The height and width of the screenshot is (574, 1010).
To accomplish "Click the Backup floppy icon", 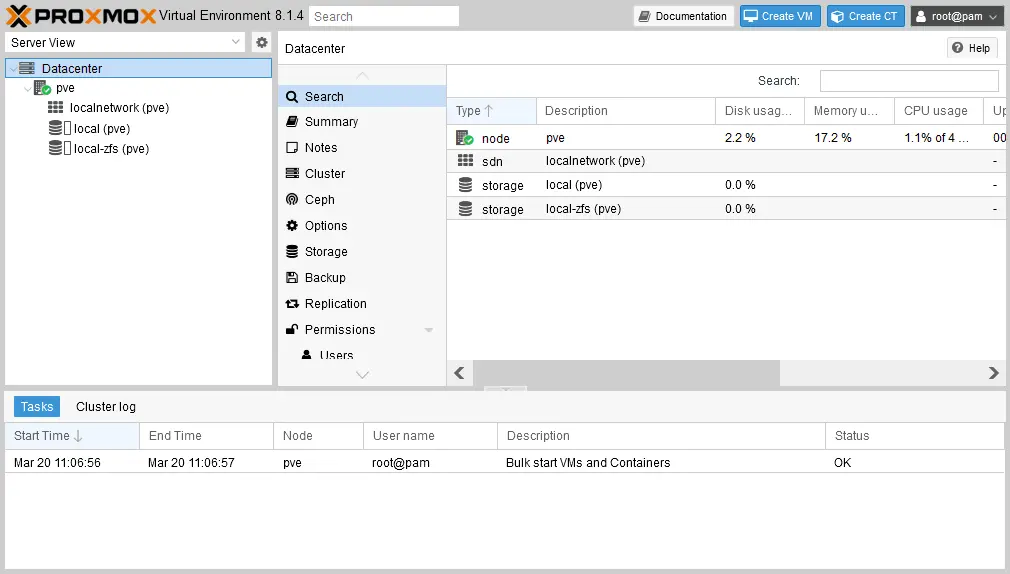I will (292, 278).
